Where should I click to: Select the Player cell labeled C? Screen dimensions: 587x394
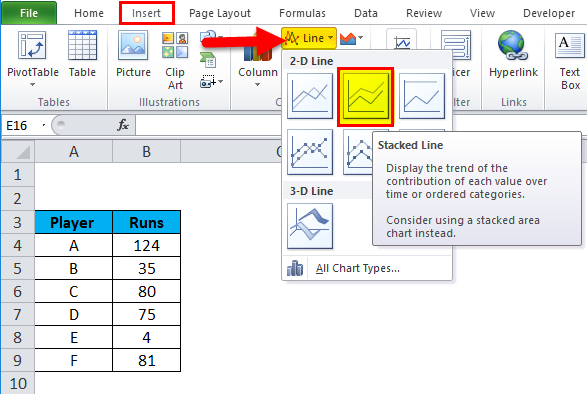[x=73, y=291]
